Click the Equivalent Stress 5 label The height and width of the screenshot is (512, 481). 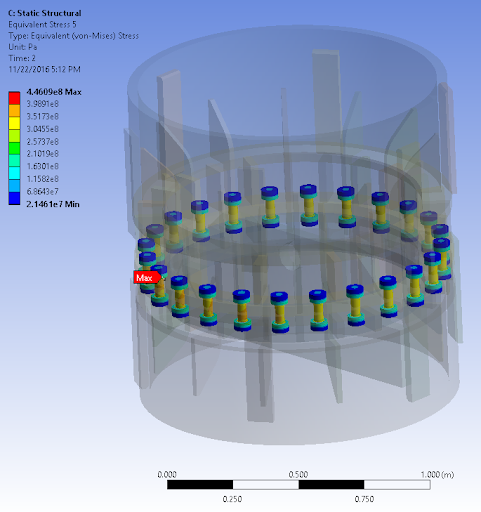42,25
